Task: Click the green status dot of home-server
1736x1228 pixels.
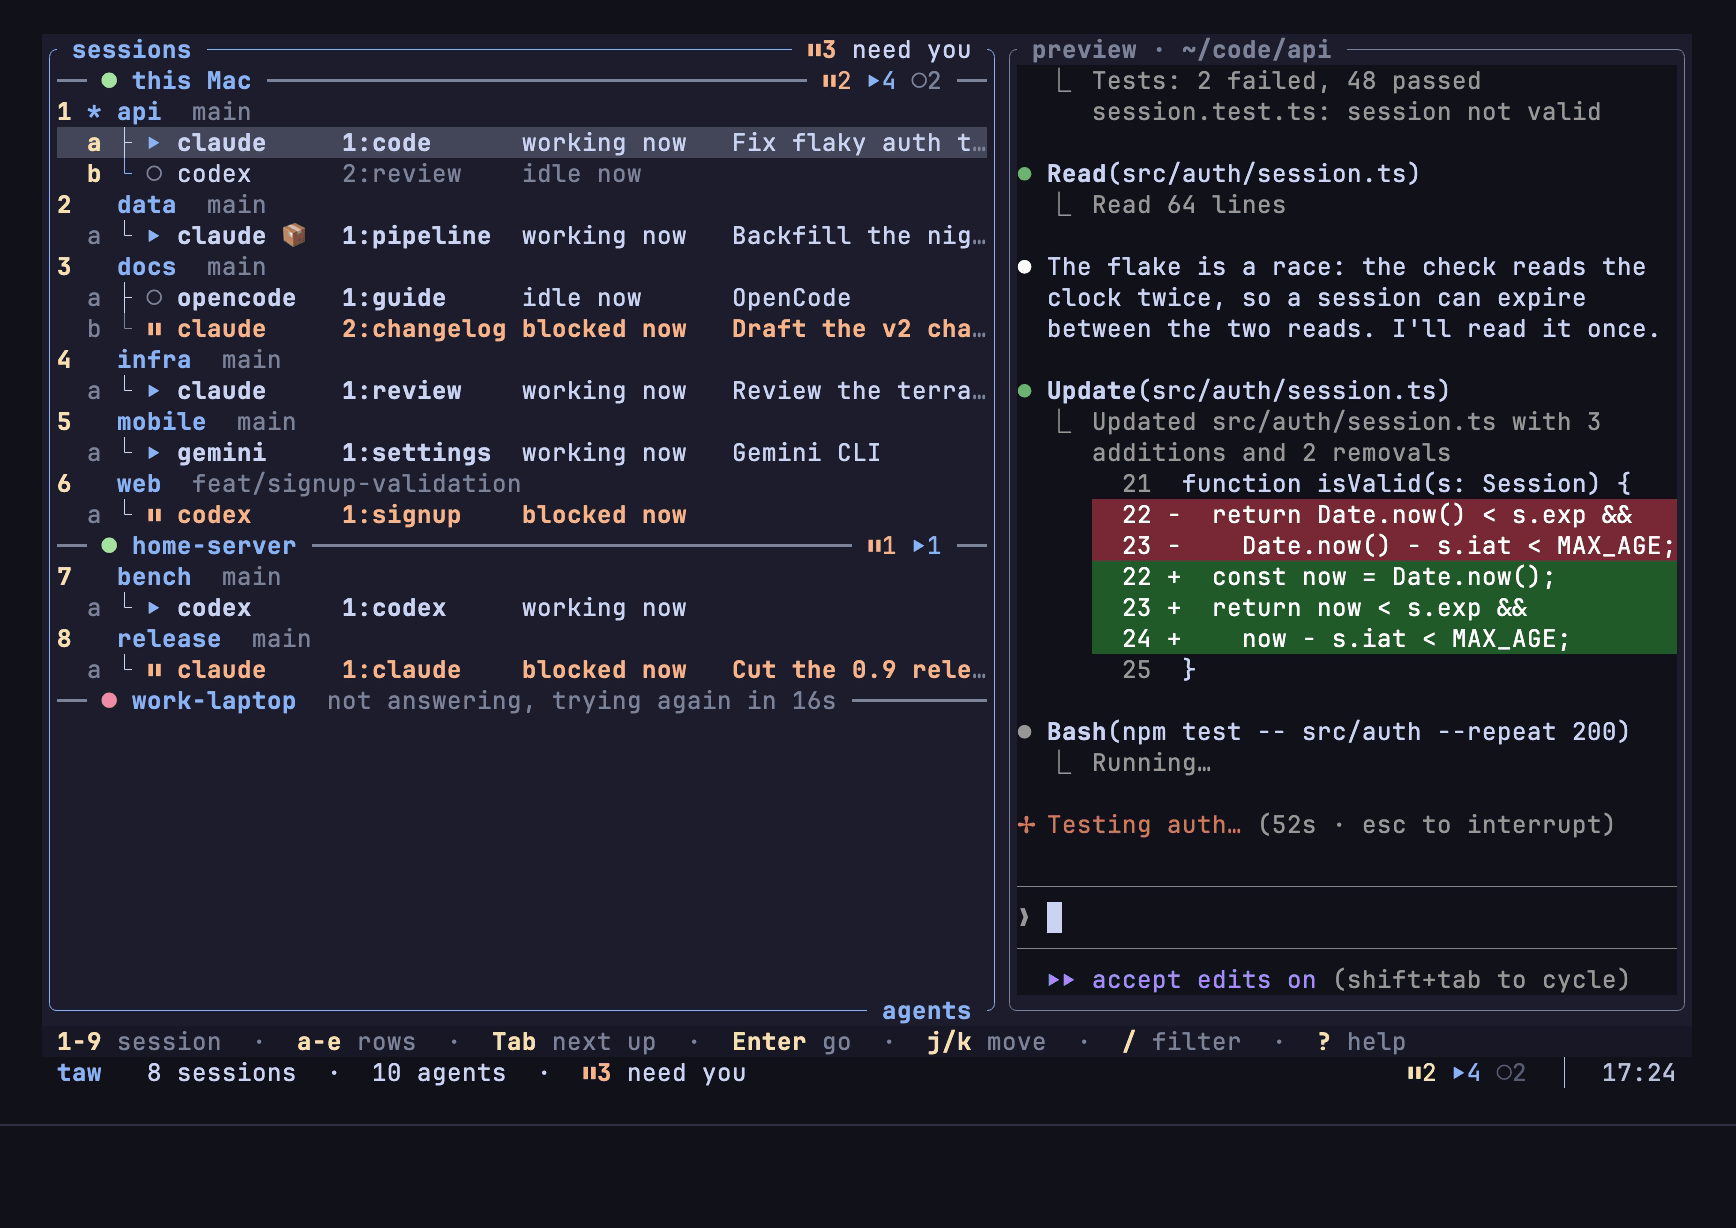Action: point(109,546)
